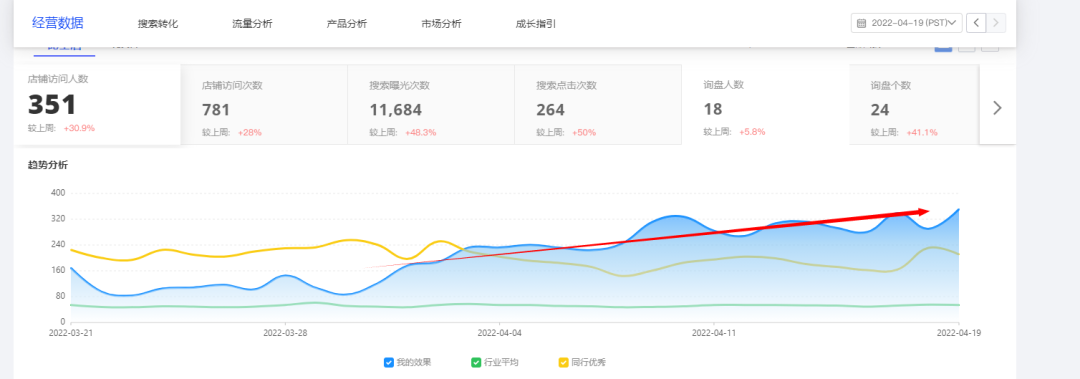Toggle 行业平均 series checkbox
This screenshot has height=379, width=1080.
[475, 362]
